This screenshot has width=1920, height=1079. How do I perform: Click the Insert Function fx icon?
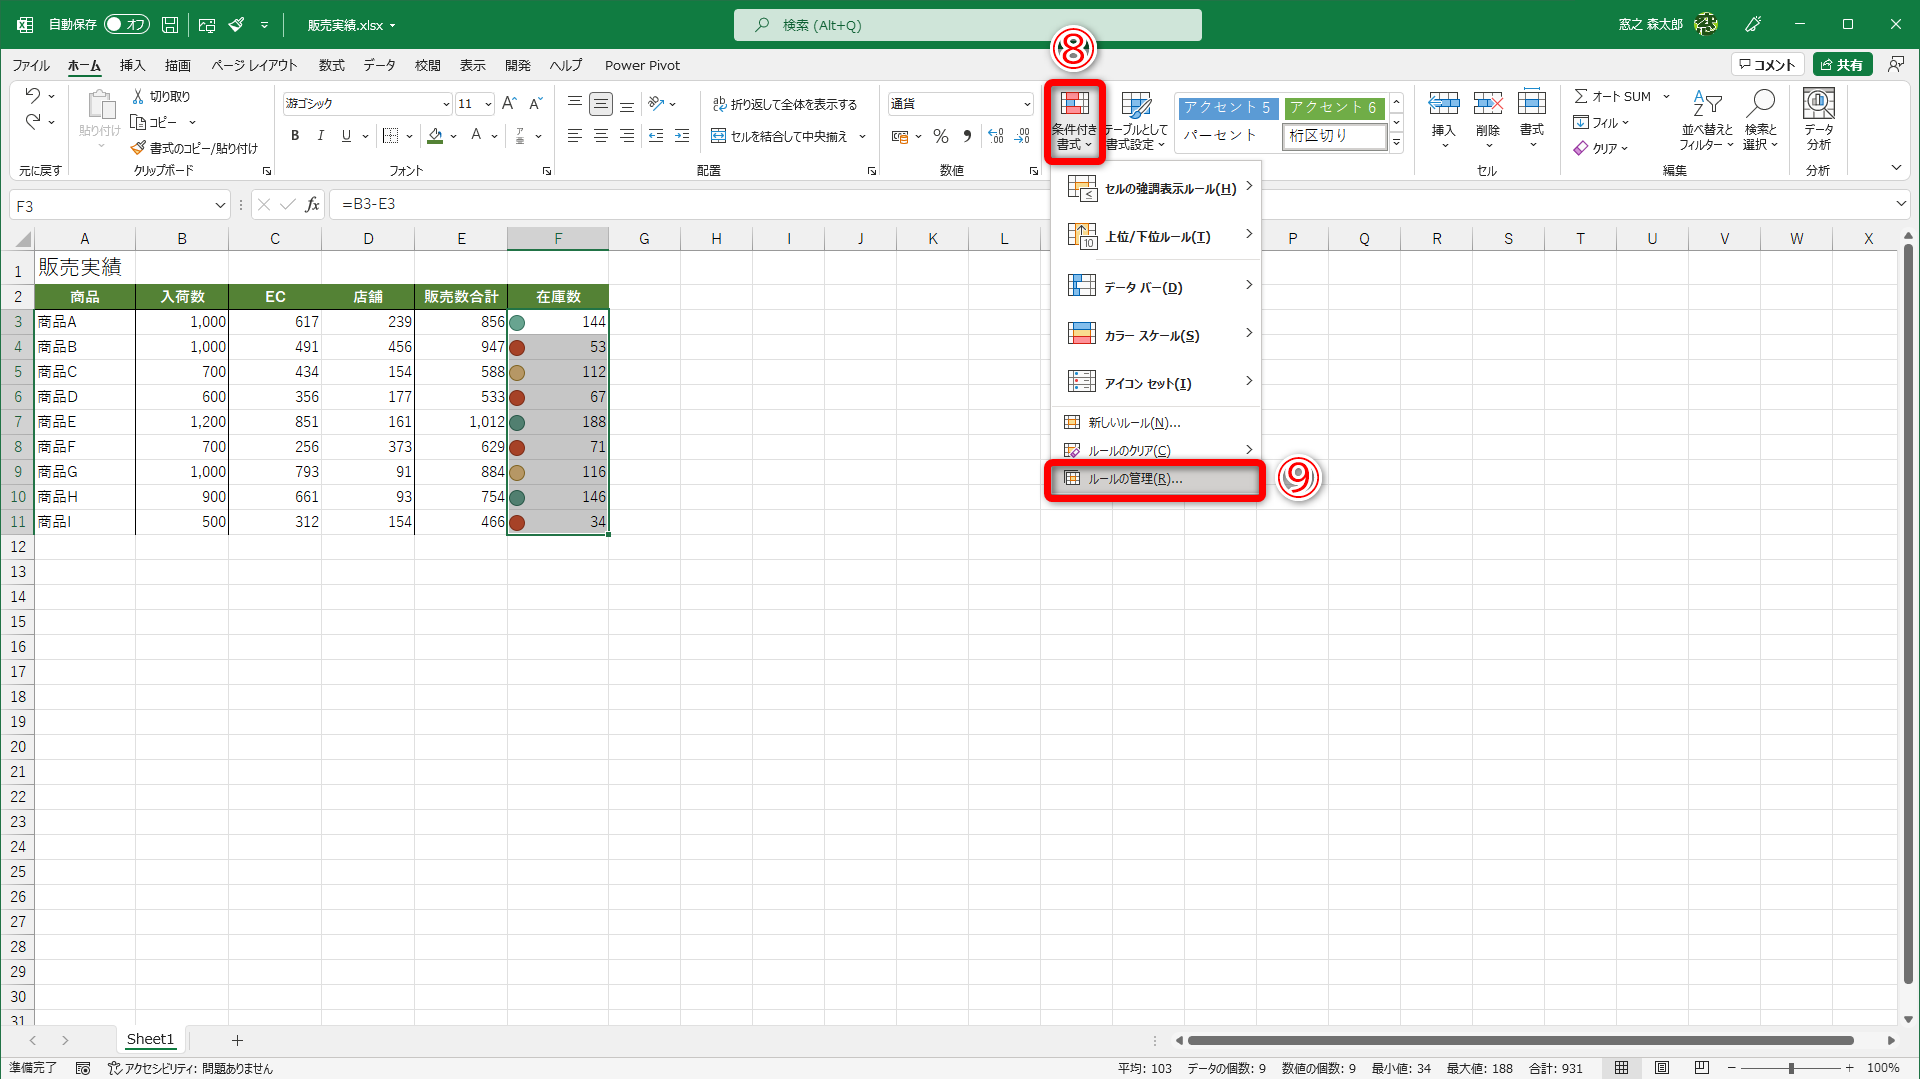pyautogui.click(x=313, y=205)
